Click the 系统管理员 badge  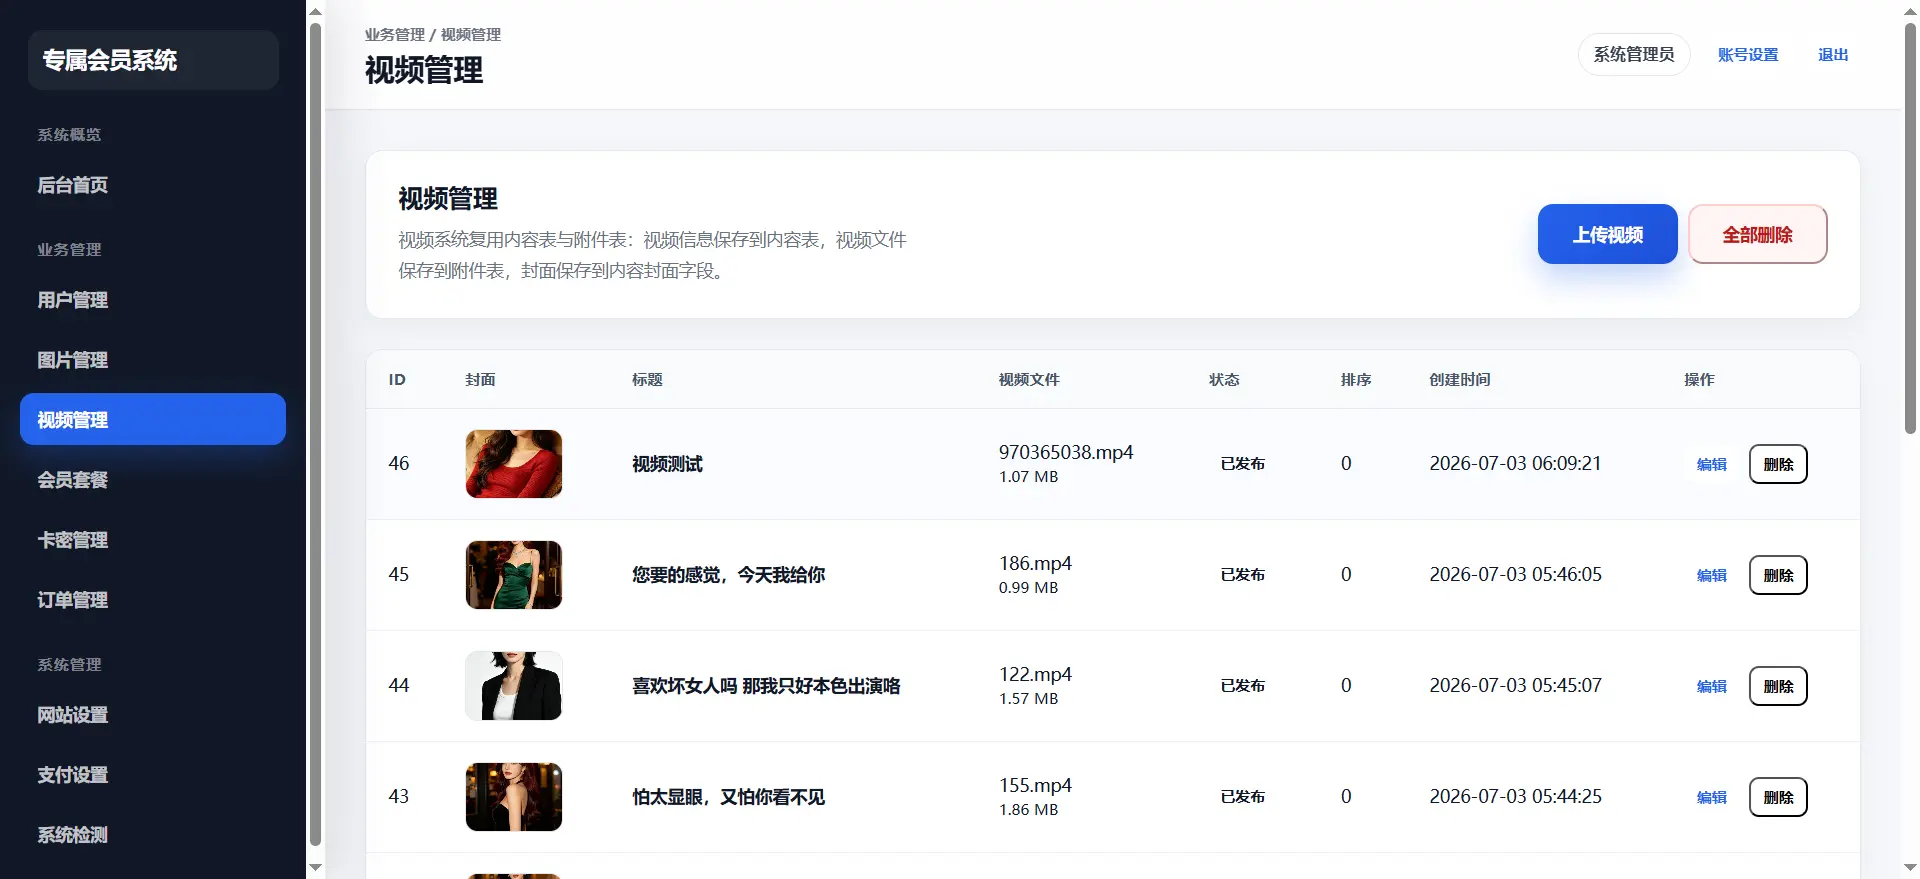point(1634,54)
